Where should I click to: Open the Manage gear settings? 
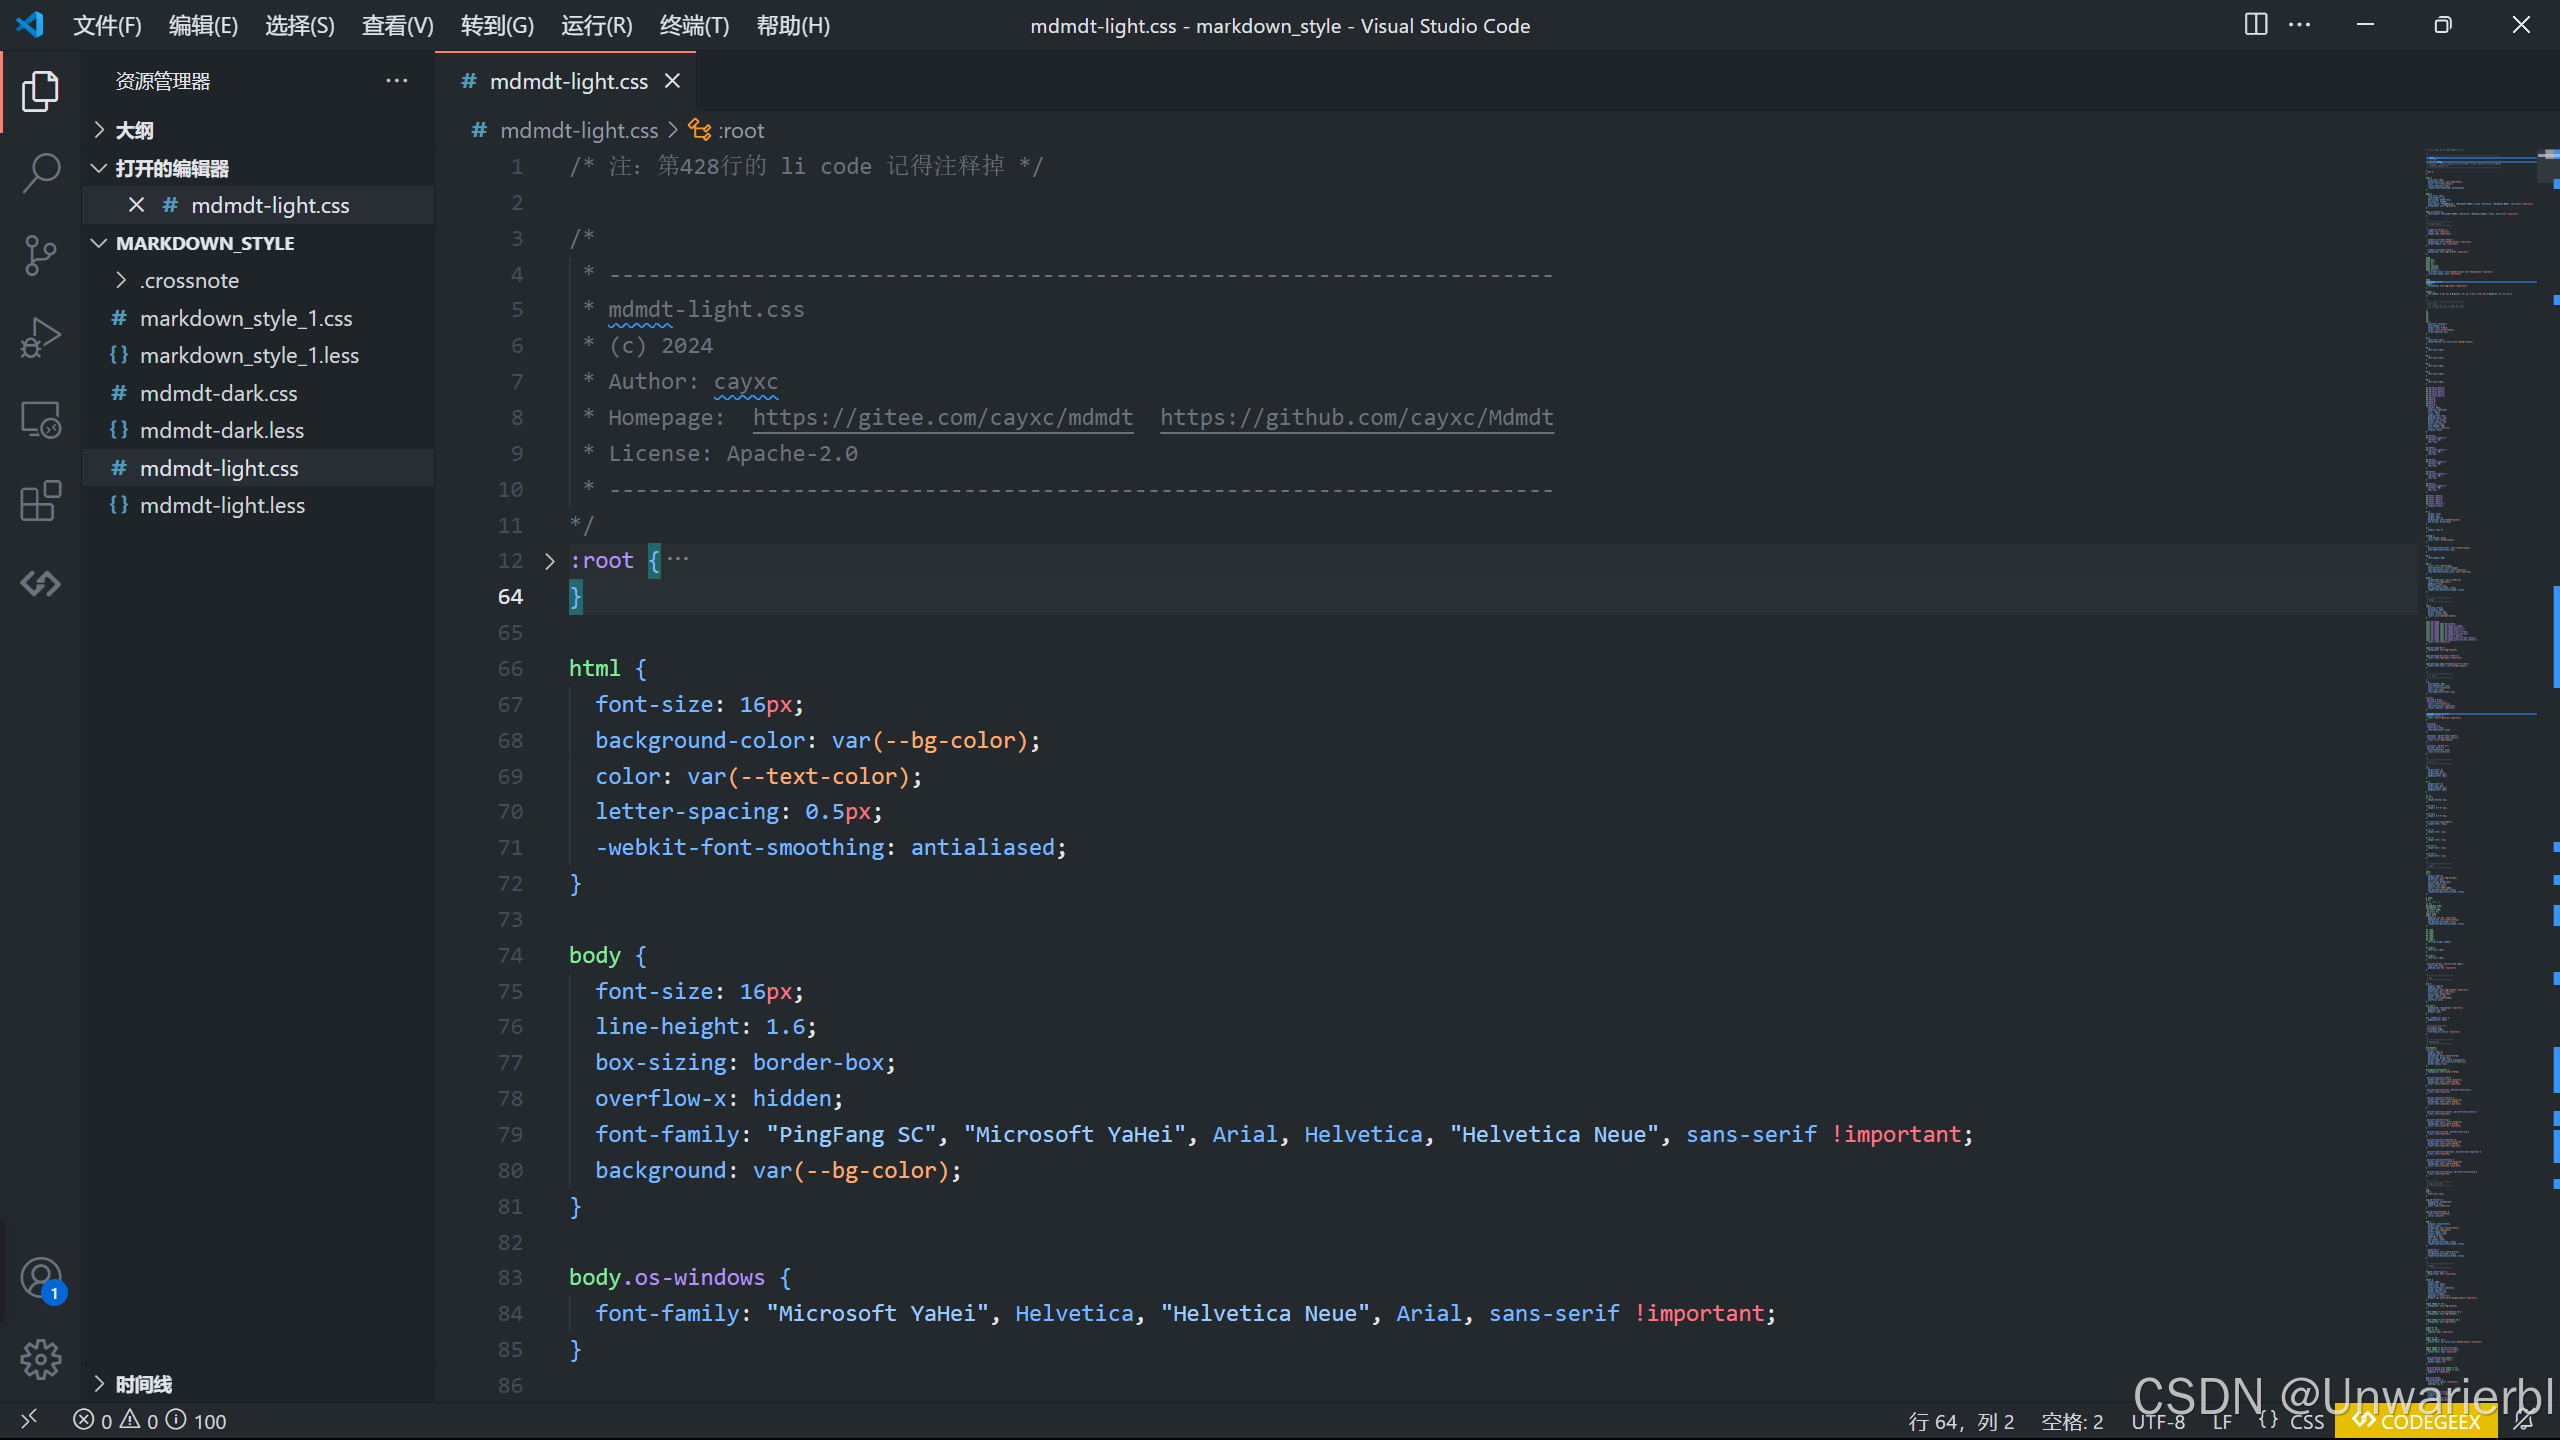[x=40, y=1359]
